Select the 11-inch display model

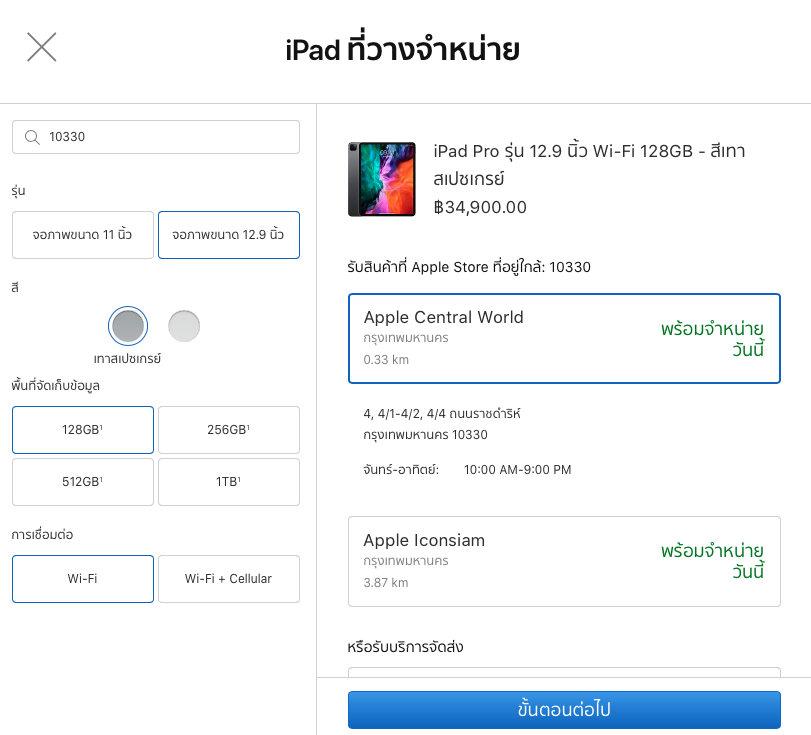coord(83,235)
